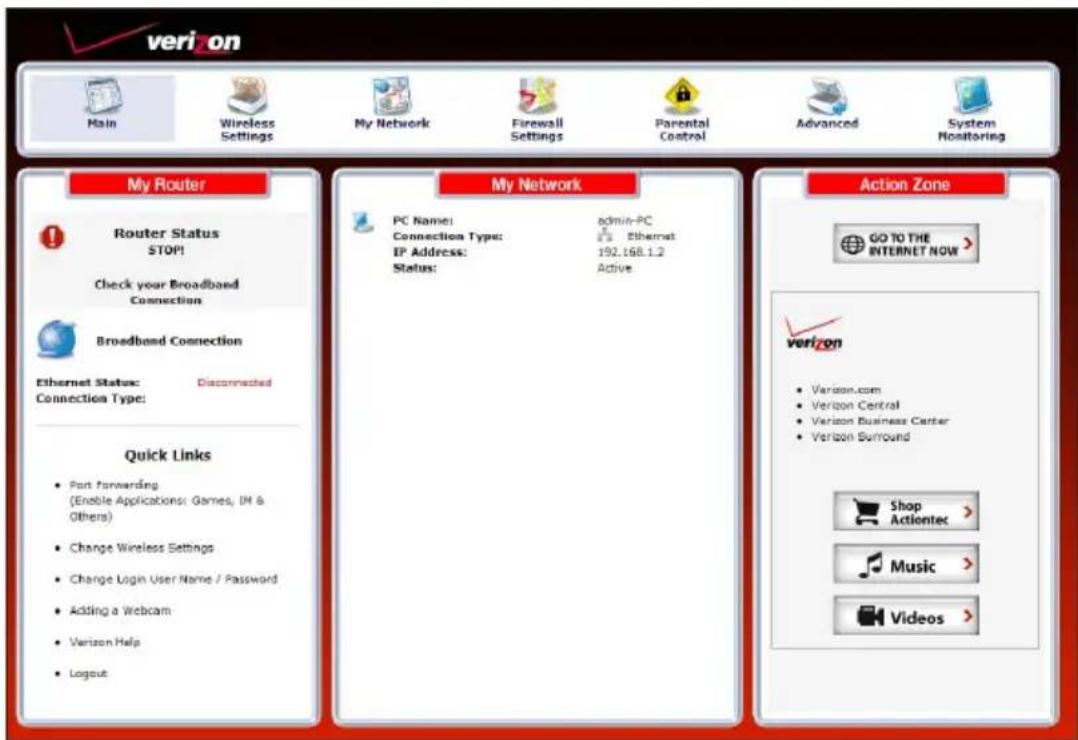Click the Logout link

pyautogui.click(x=88, y=674)
